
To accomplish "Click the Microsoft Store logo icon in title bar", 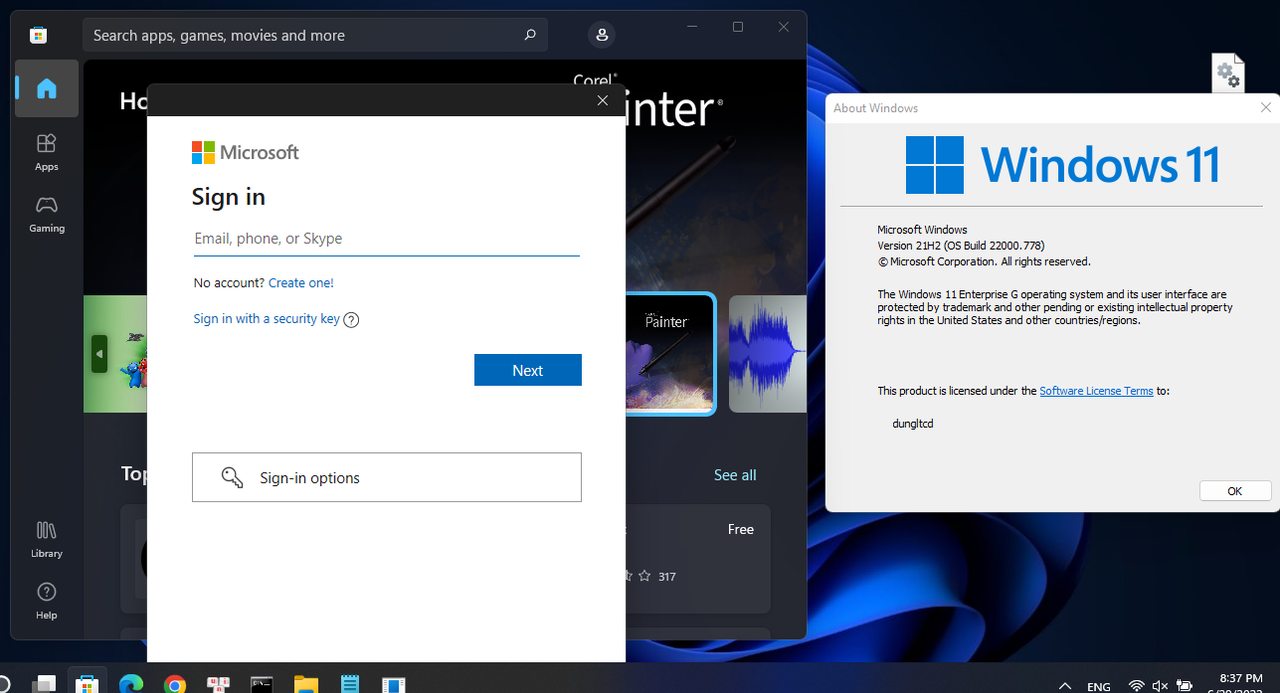I will click(x=38, y=35).
